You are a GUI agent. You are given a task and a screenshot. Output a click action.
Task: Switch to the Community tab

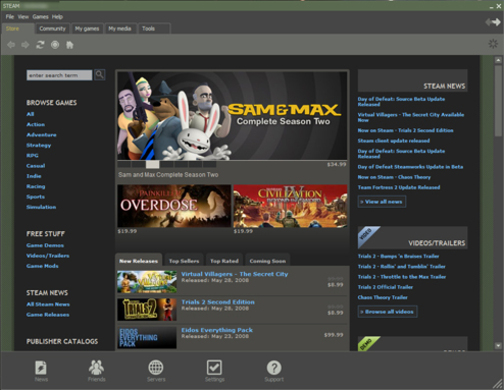52,29
